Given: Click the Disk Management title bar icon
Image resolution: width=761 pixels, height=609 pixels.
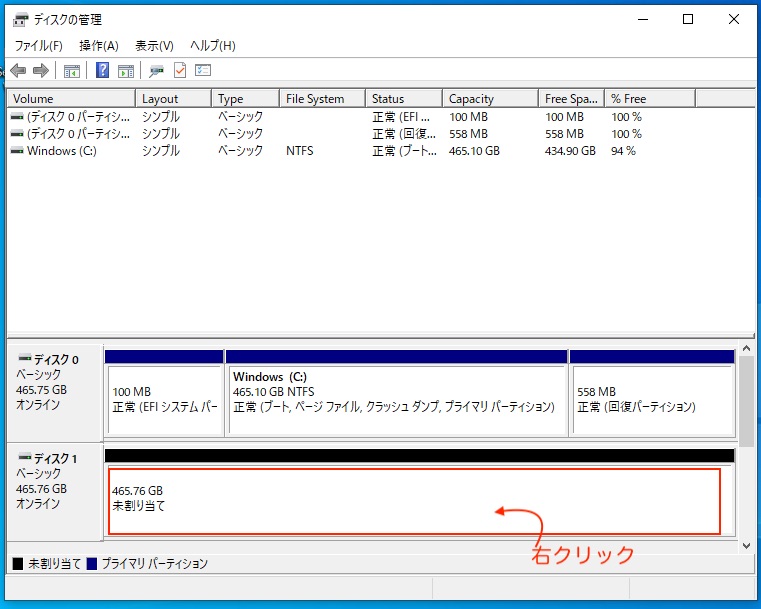Looking at the screenshot, I should coord(20,20).
